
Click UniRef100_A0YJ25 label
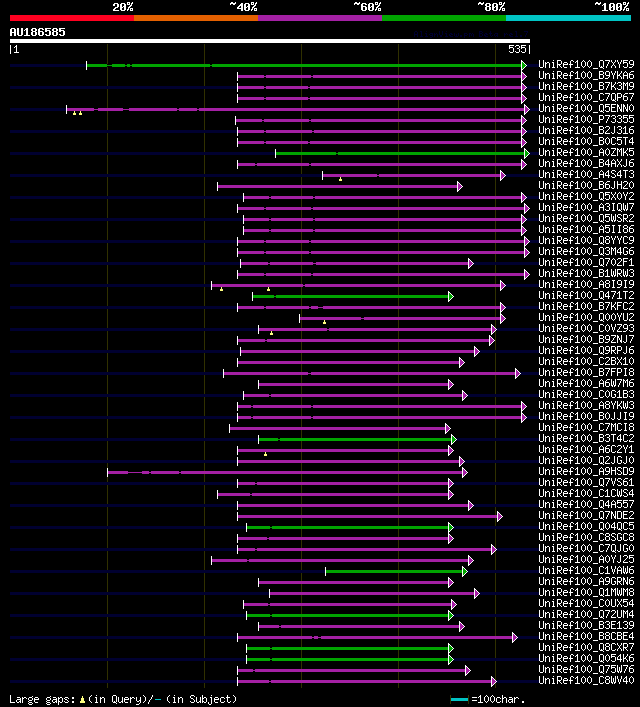[586, 560]
